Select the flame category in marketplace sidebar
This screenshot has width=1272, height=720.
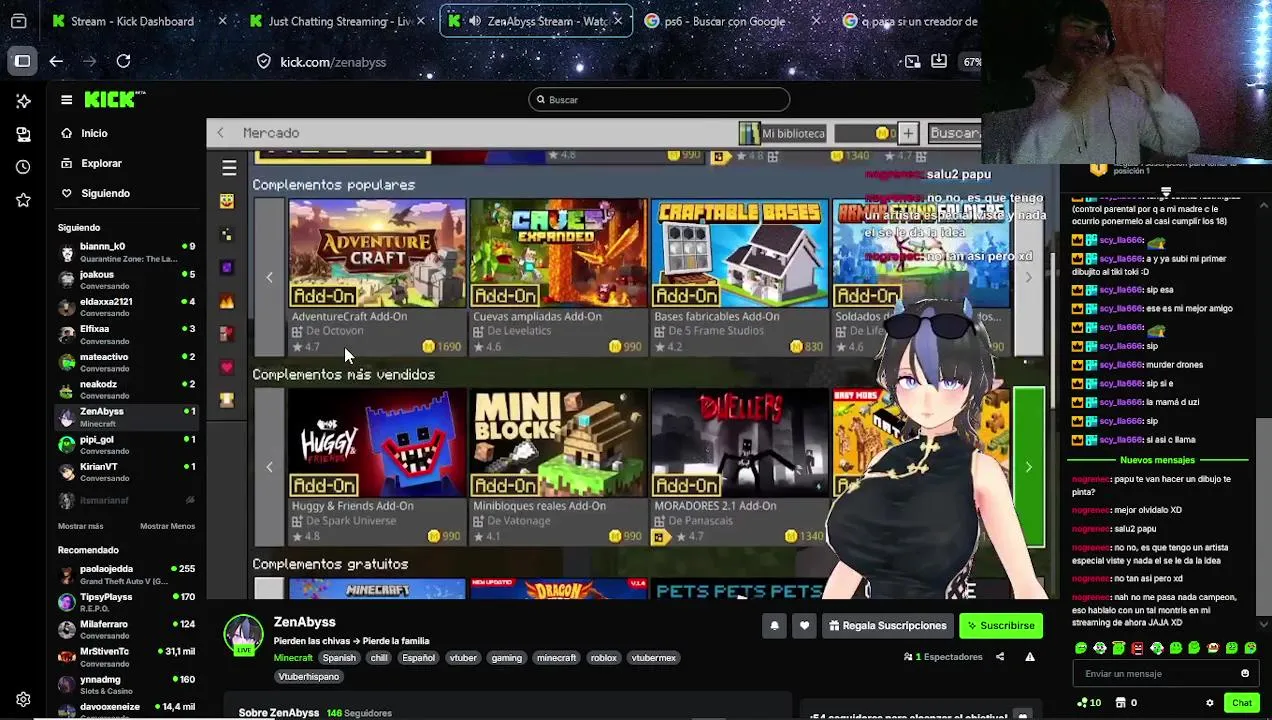[x=227, y=301]
